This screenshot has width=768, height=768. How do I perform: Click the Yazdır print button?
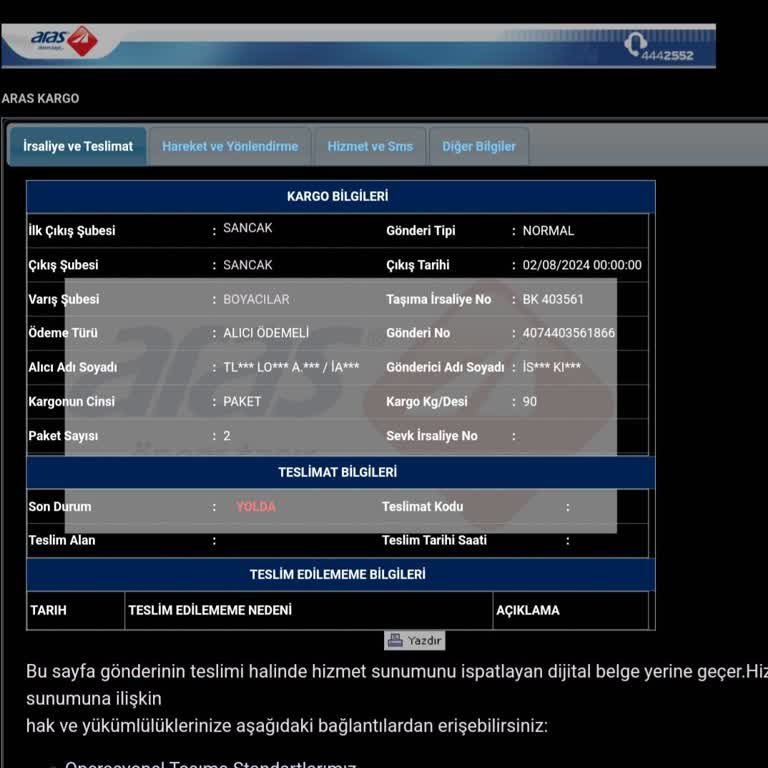(414, 640)
